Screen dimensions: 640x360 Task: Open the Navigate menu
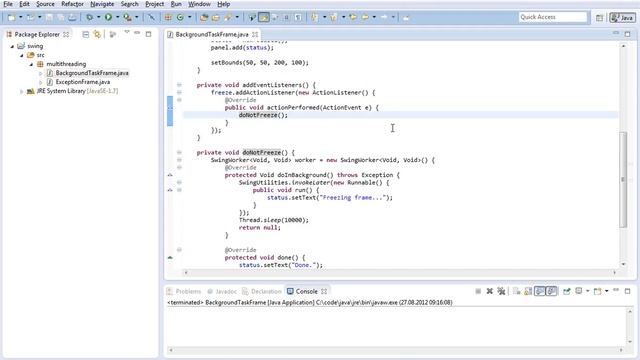102,4
